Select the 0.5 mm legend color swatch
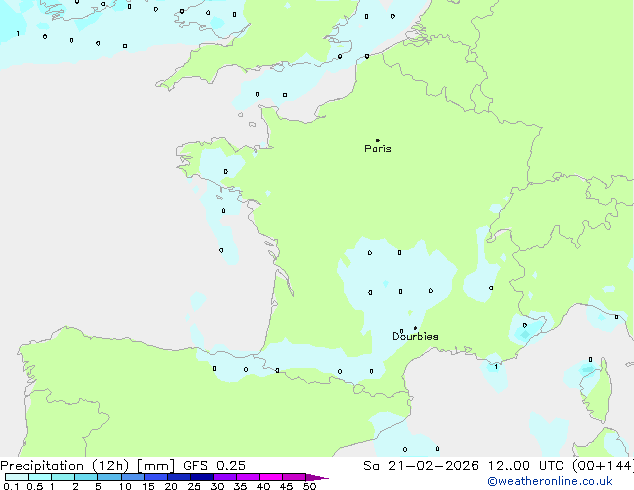The height and width of the screenshot is (490, 634). [40, 477]
